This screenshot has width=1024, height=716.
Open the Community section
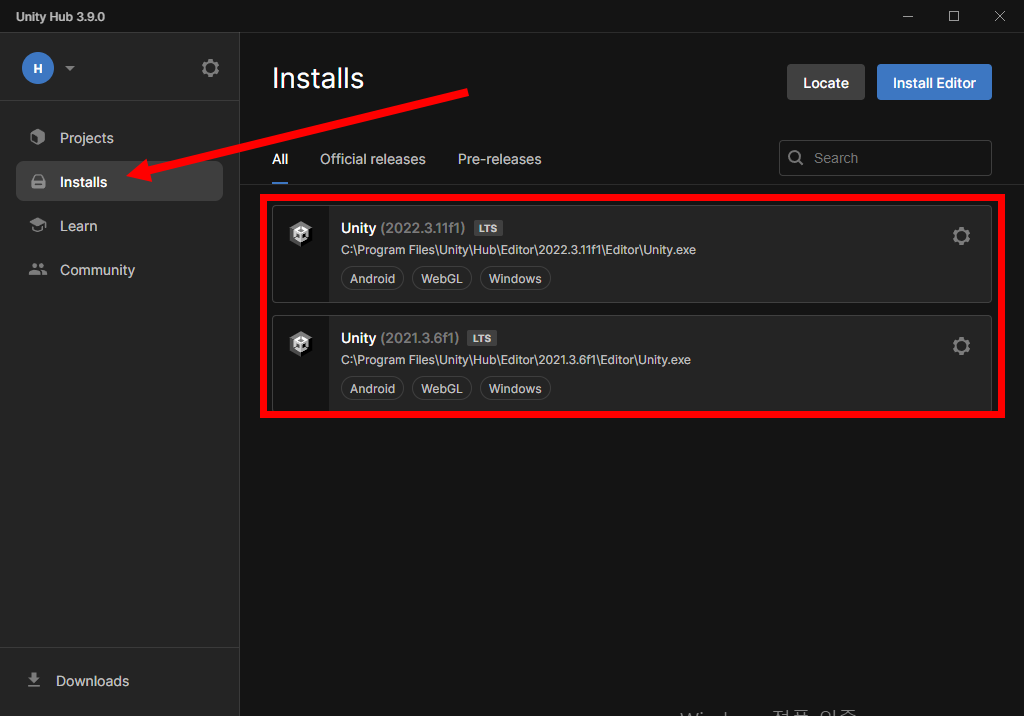pos(120,270)
